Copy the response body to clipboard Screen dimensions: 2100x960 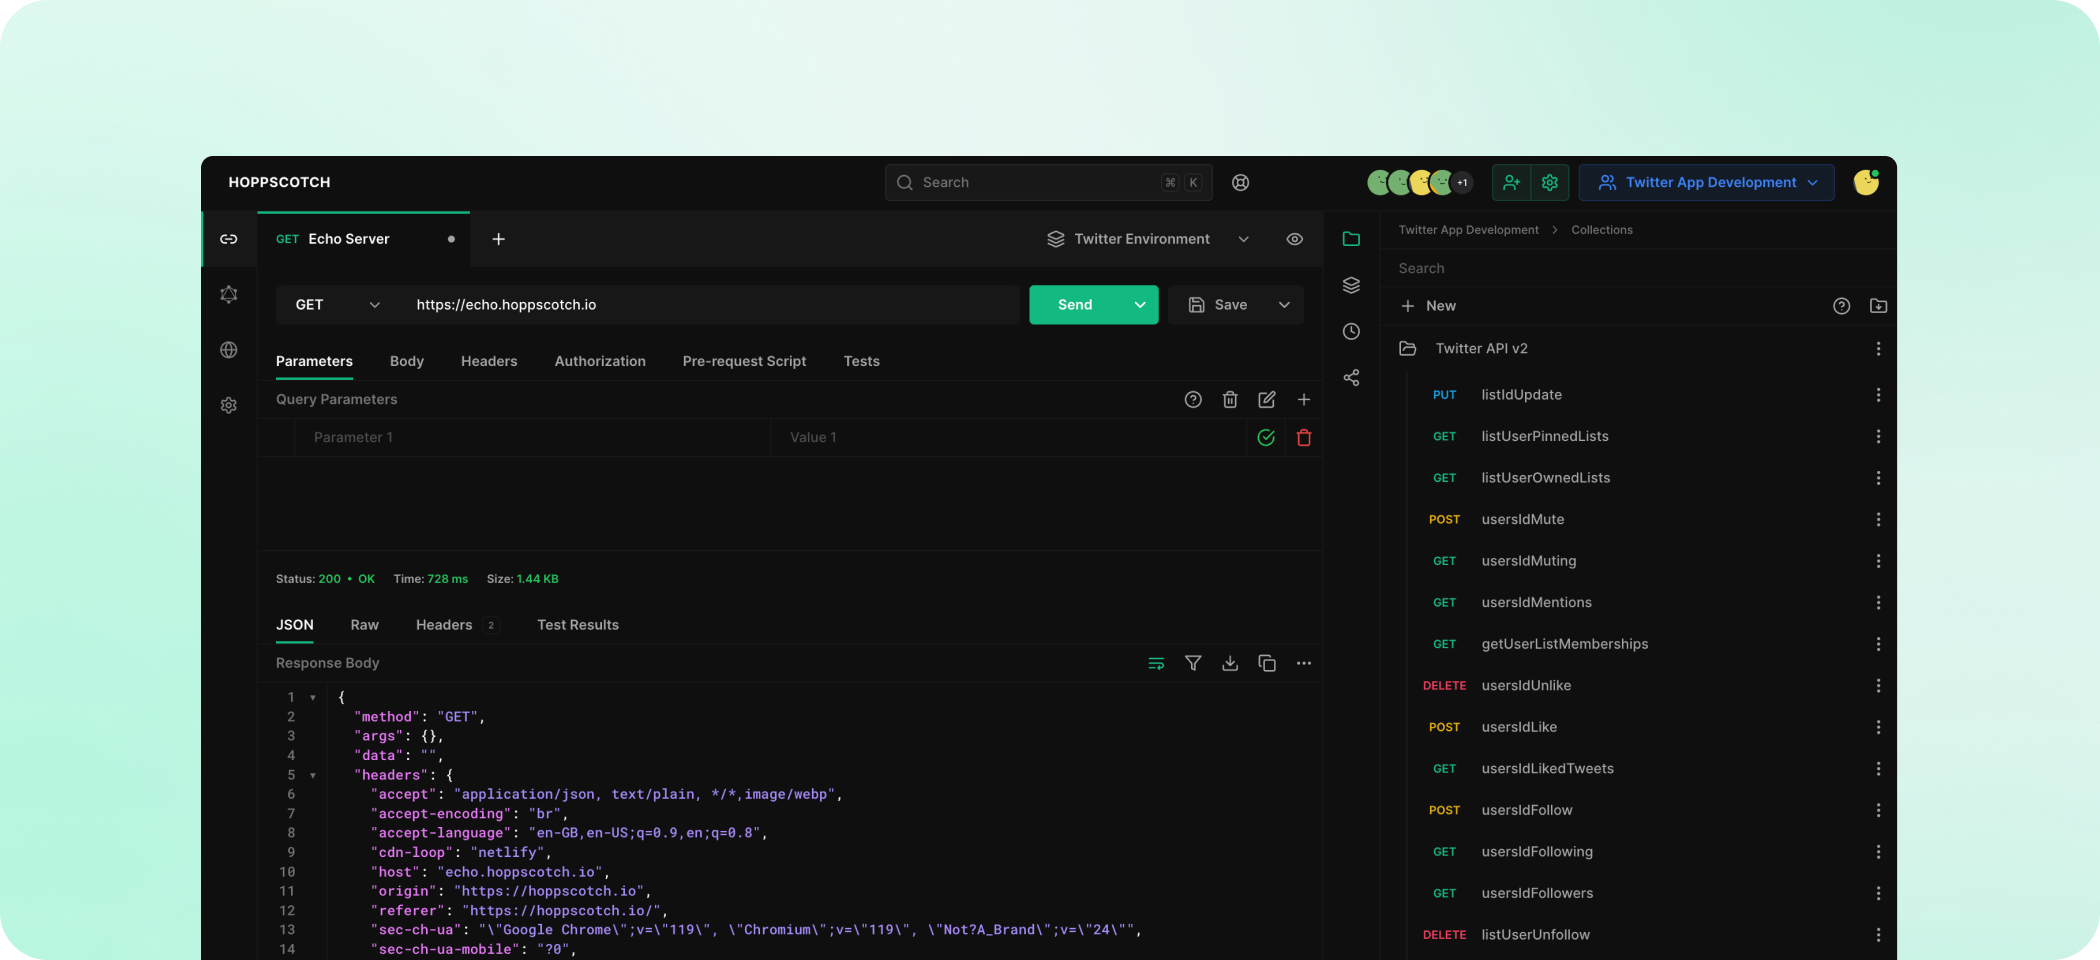click(x=1267, y=663)
